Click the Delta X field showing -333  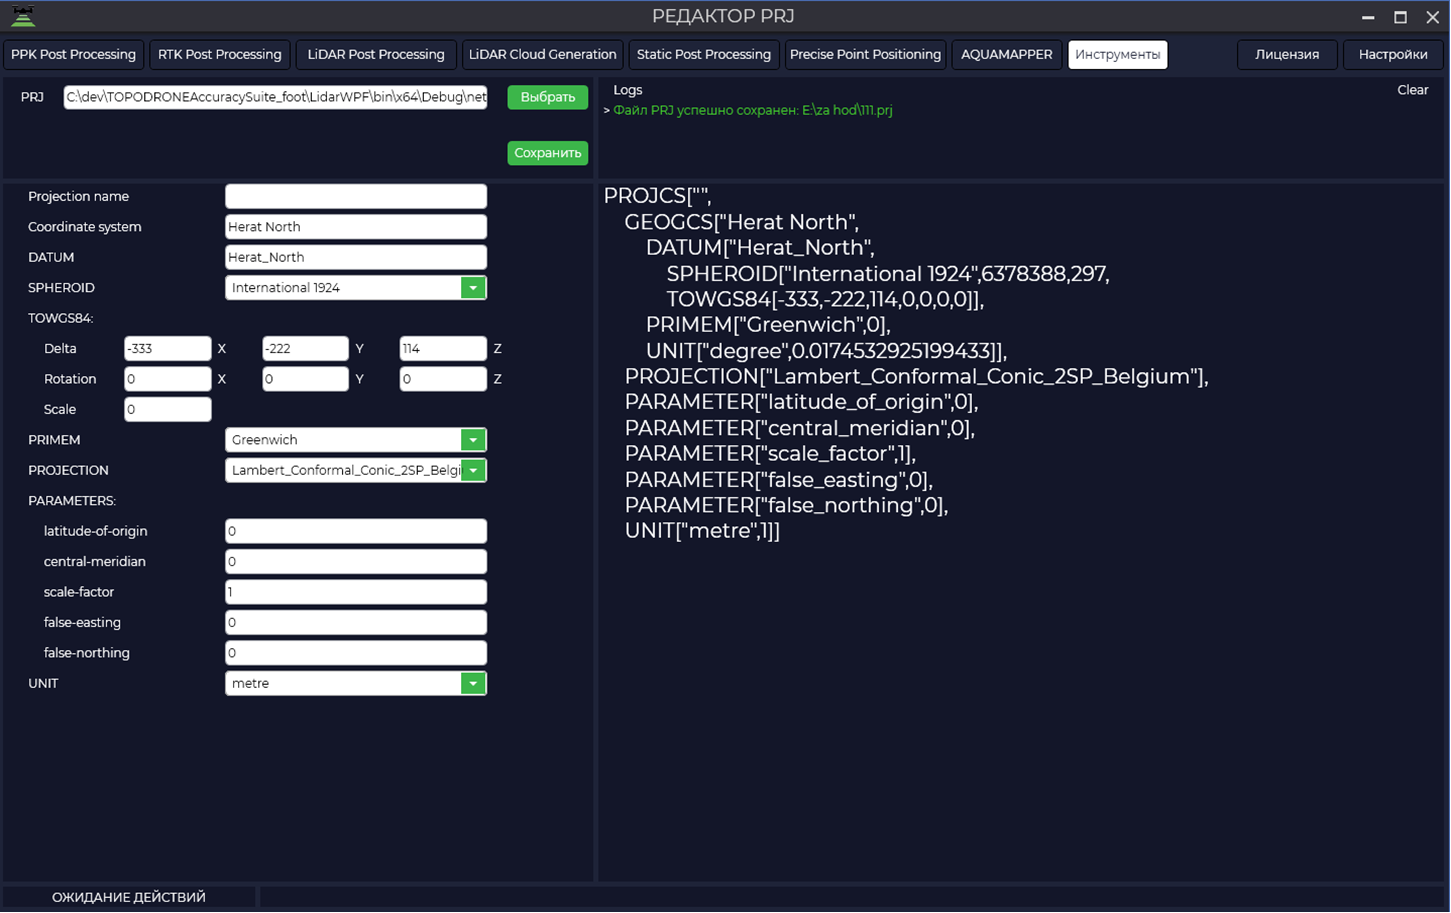(x=168, y=349)
